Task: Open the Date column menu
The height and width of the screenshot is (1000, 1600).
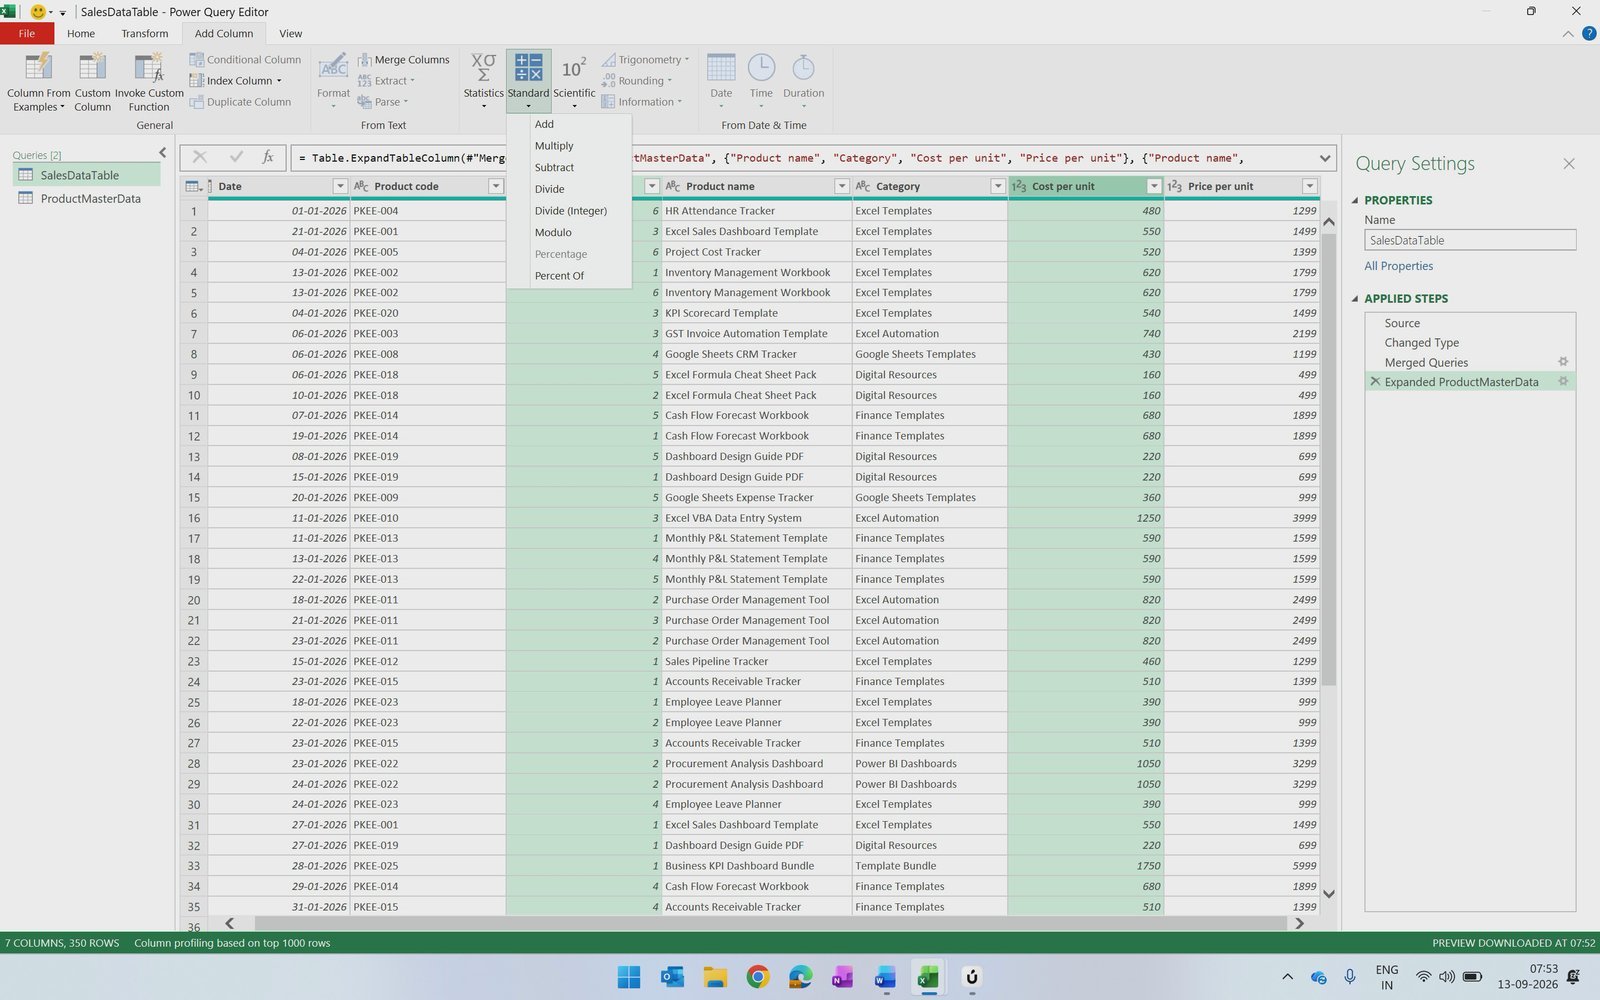Action: click(721, 82)
